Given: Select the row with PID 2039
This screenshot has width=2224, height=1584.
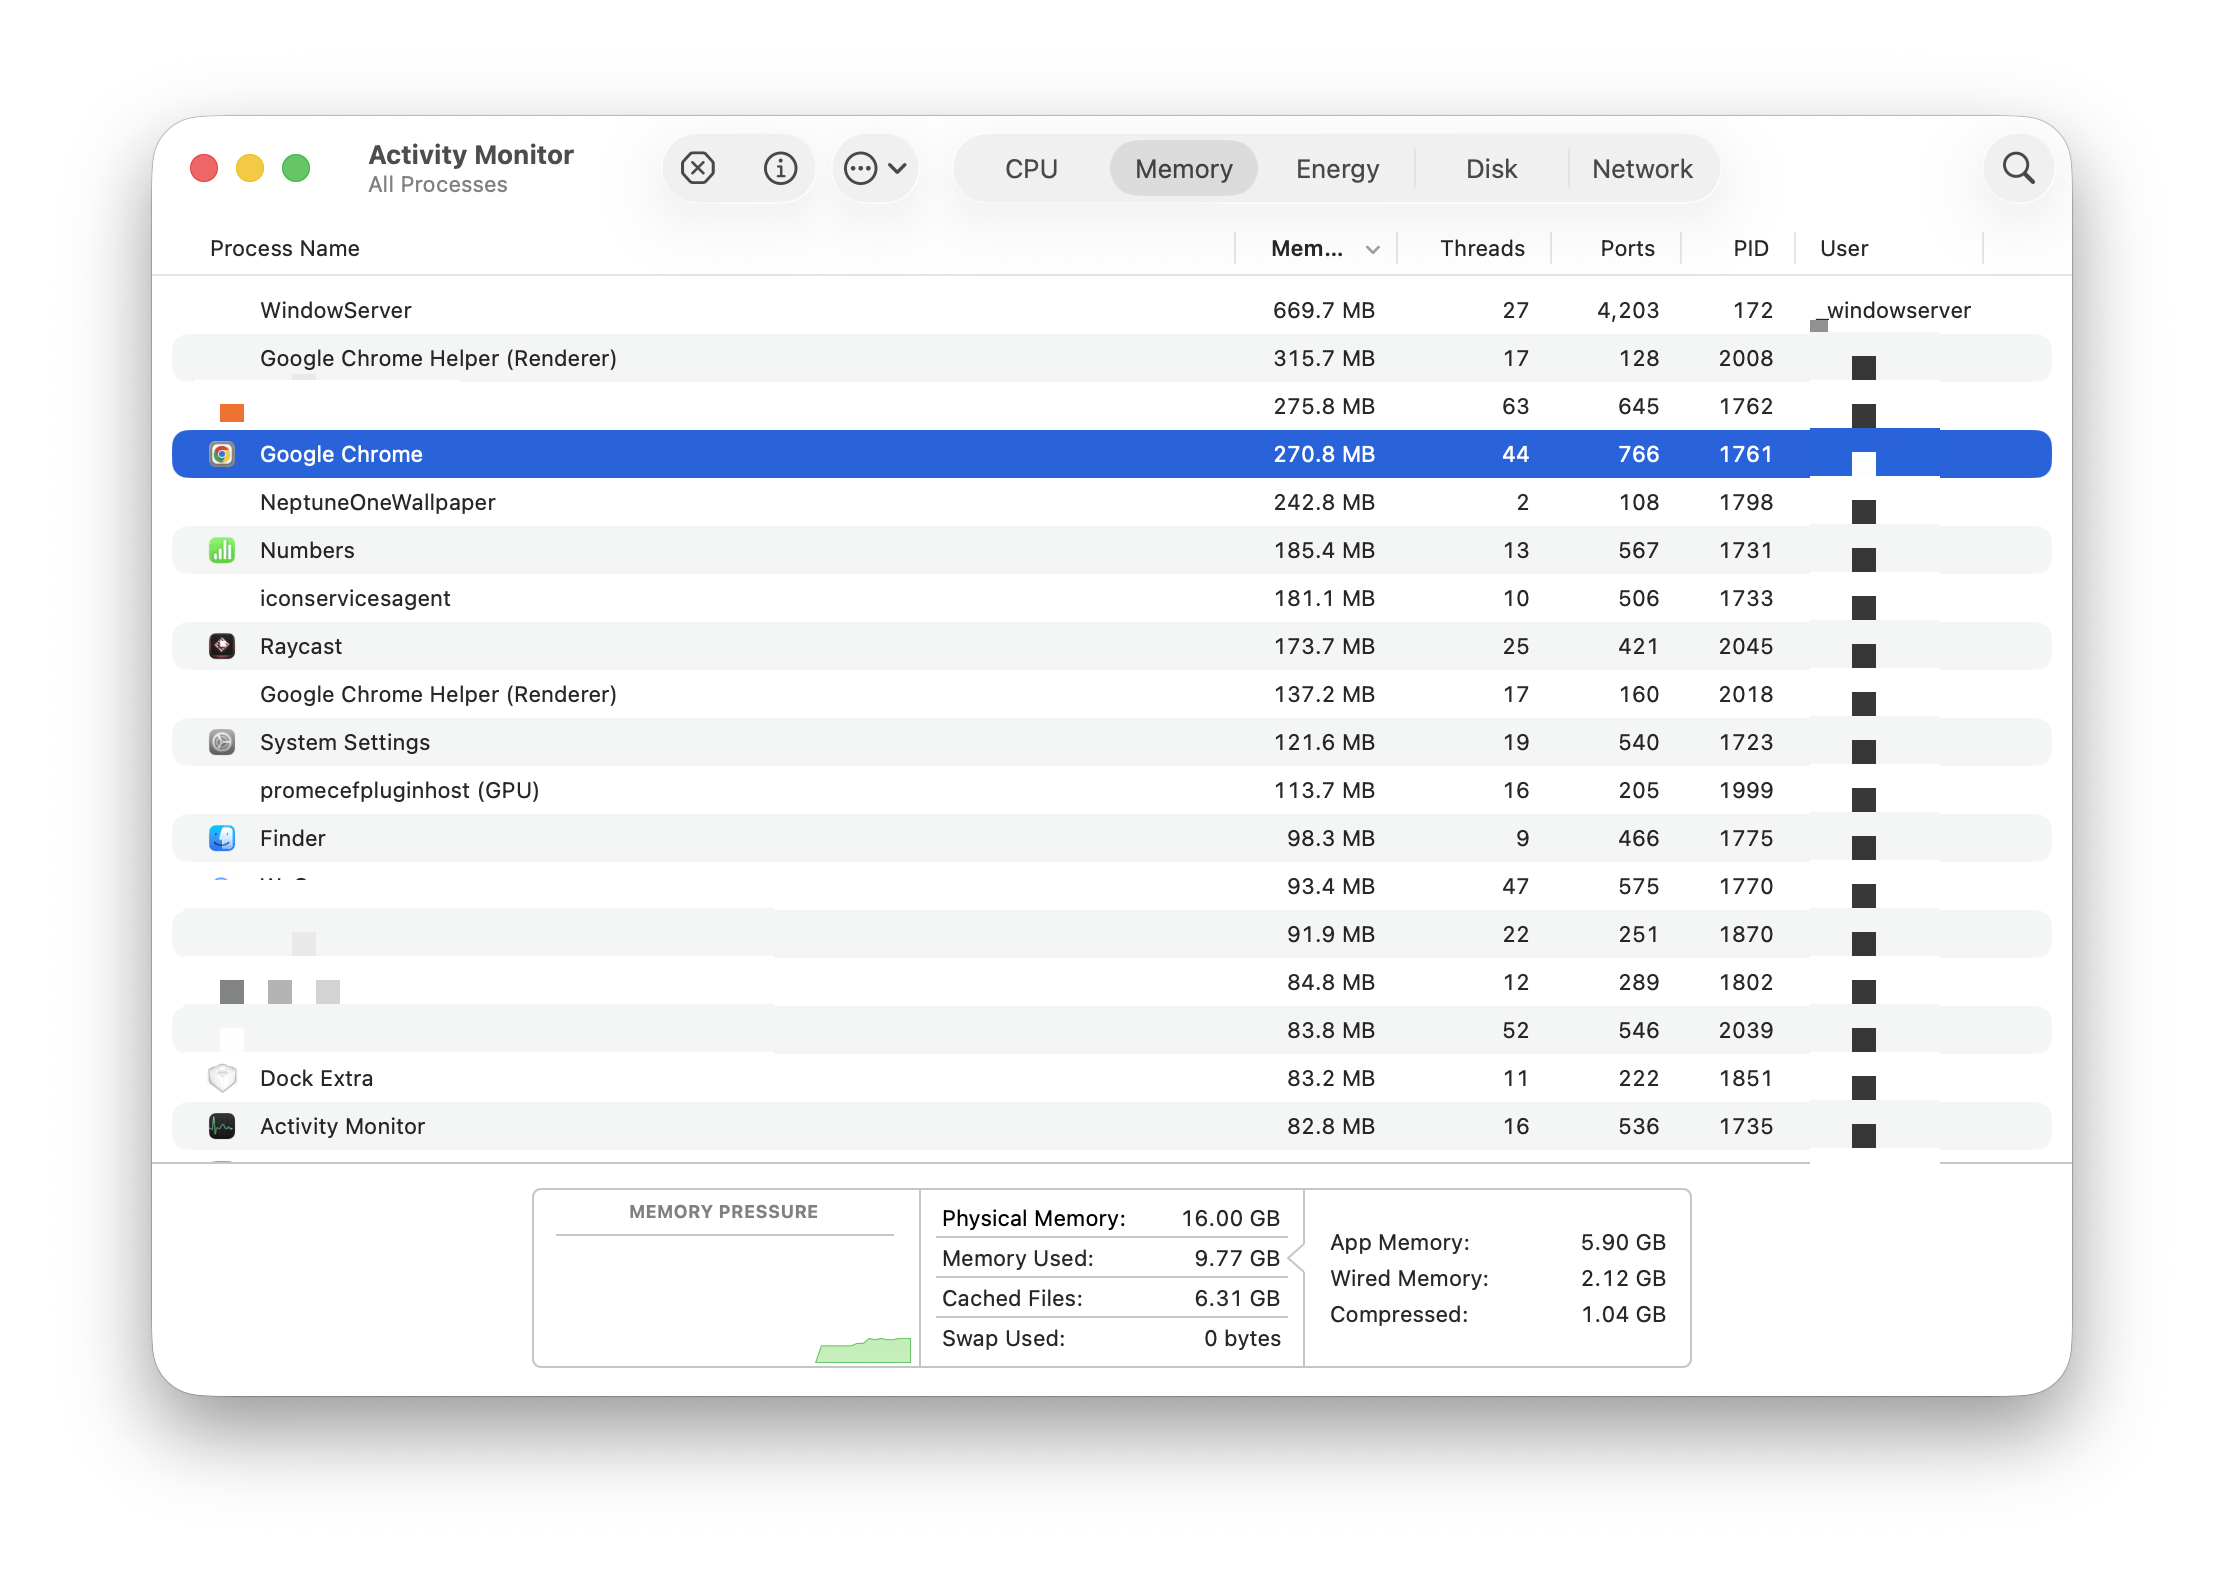Looking at the screenshot, I should (1112, 1030).
